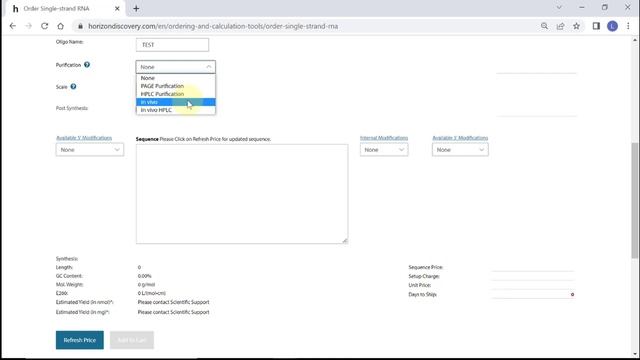Click the Scale help question icon
640x360 pixels.
click(x=73, y=87)
